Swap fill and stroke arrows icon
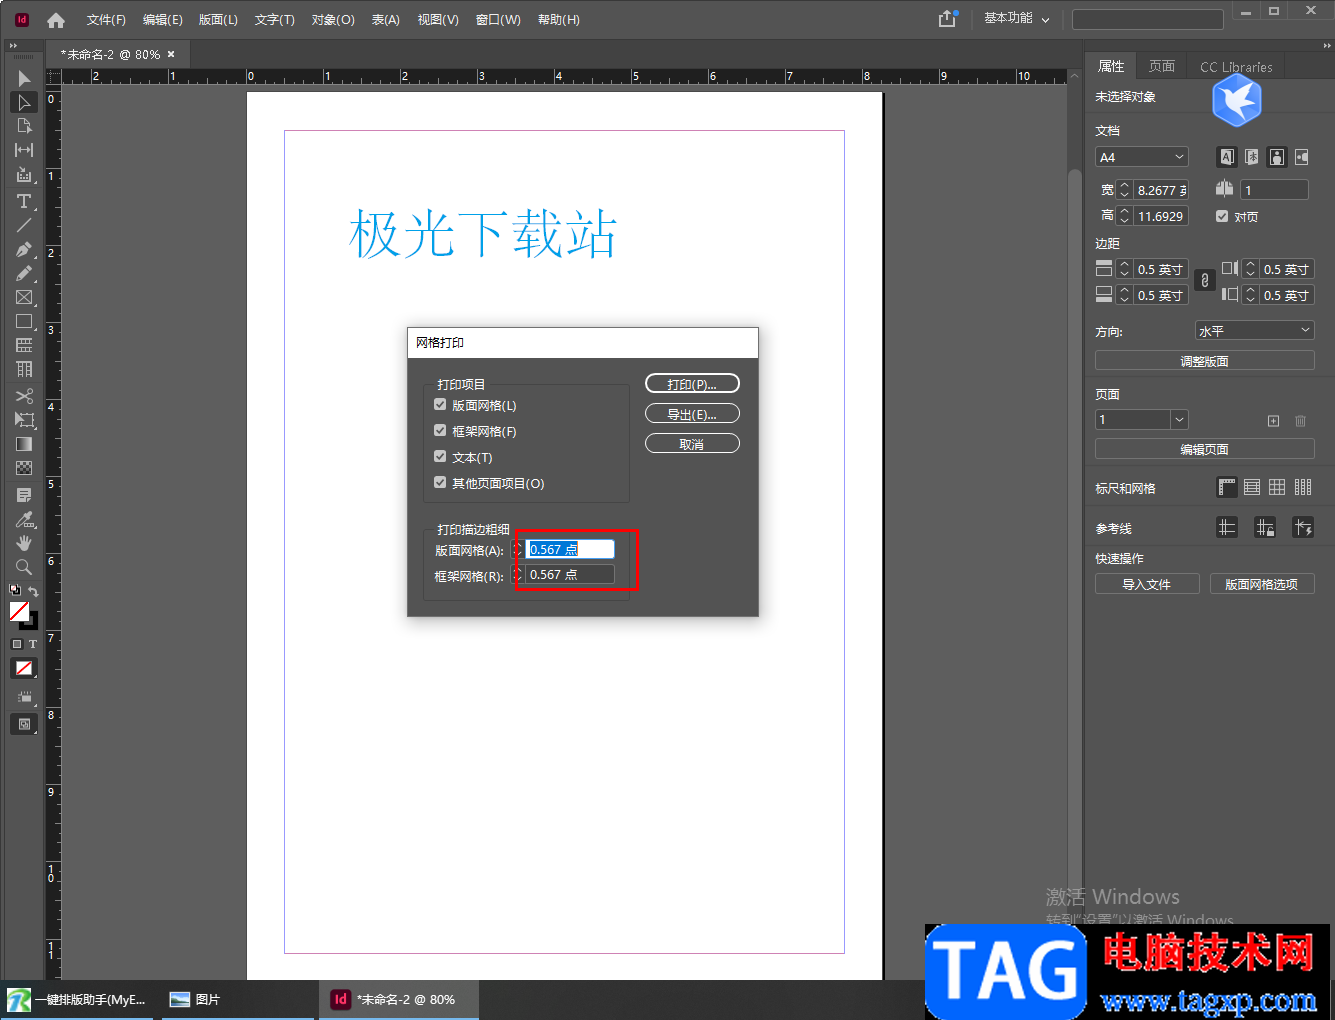This screenshot has height=1020, width=1335. [33, 591]
